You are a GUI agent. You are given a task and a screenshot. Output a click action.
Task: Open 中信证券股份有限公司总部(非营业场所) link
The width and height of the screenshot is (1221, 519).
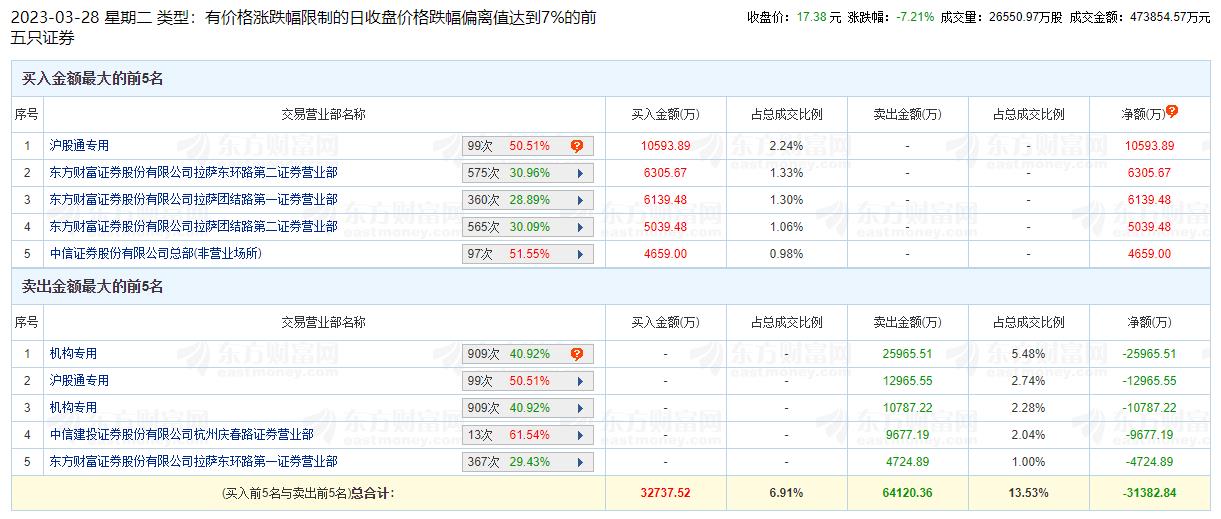[156, 254]
